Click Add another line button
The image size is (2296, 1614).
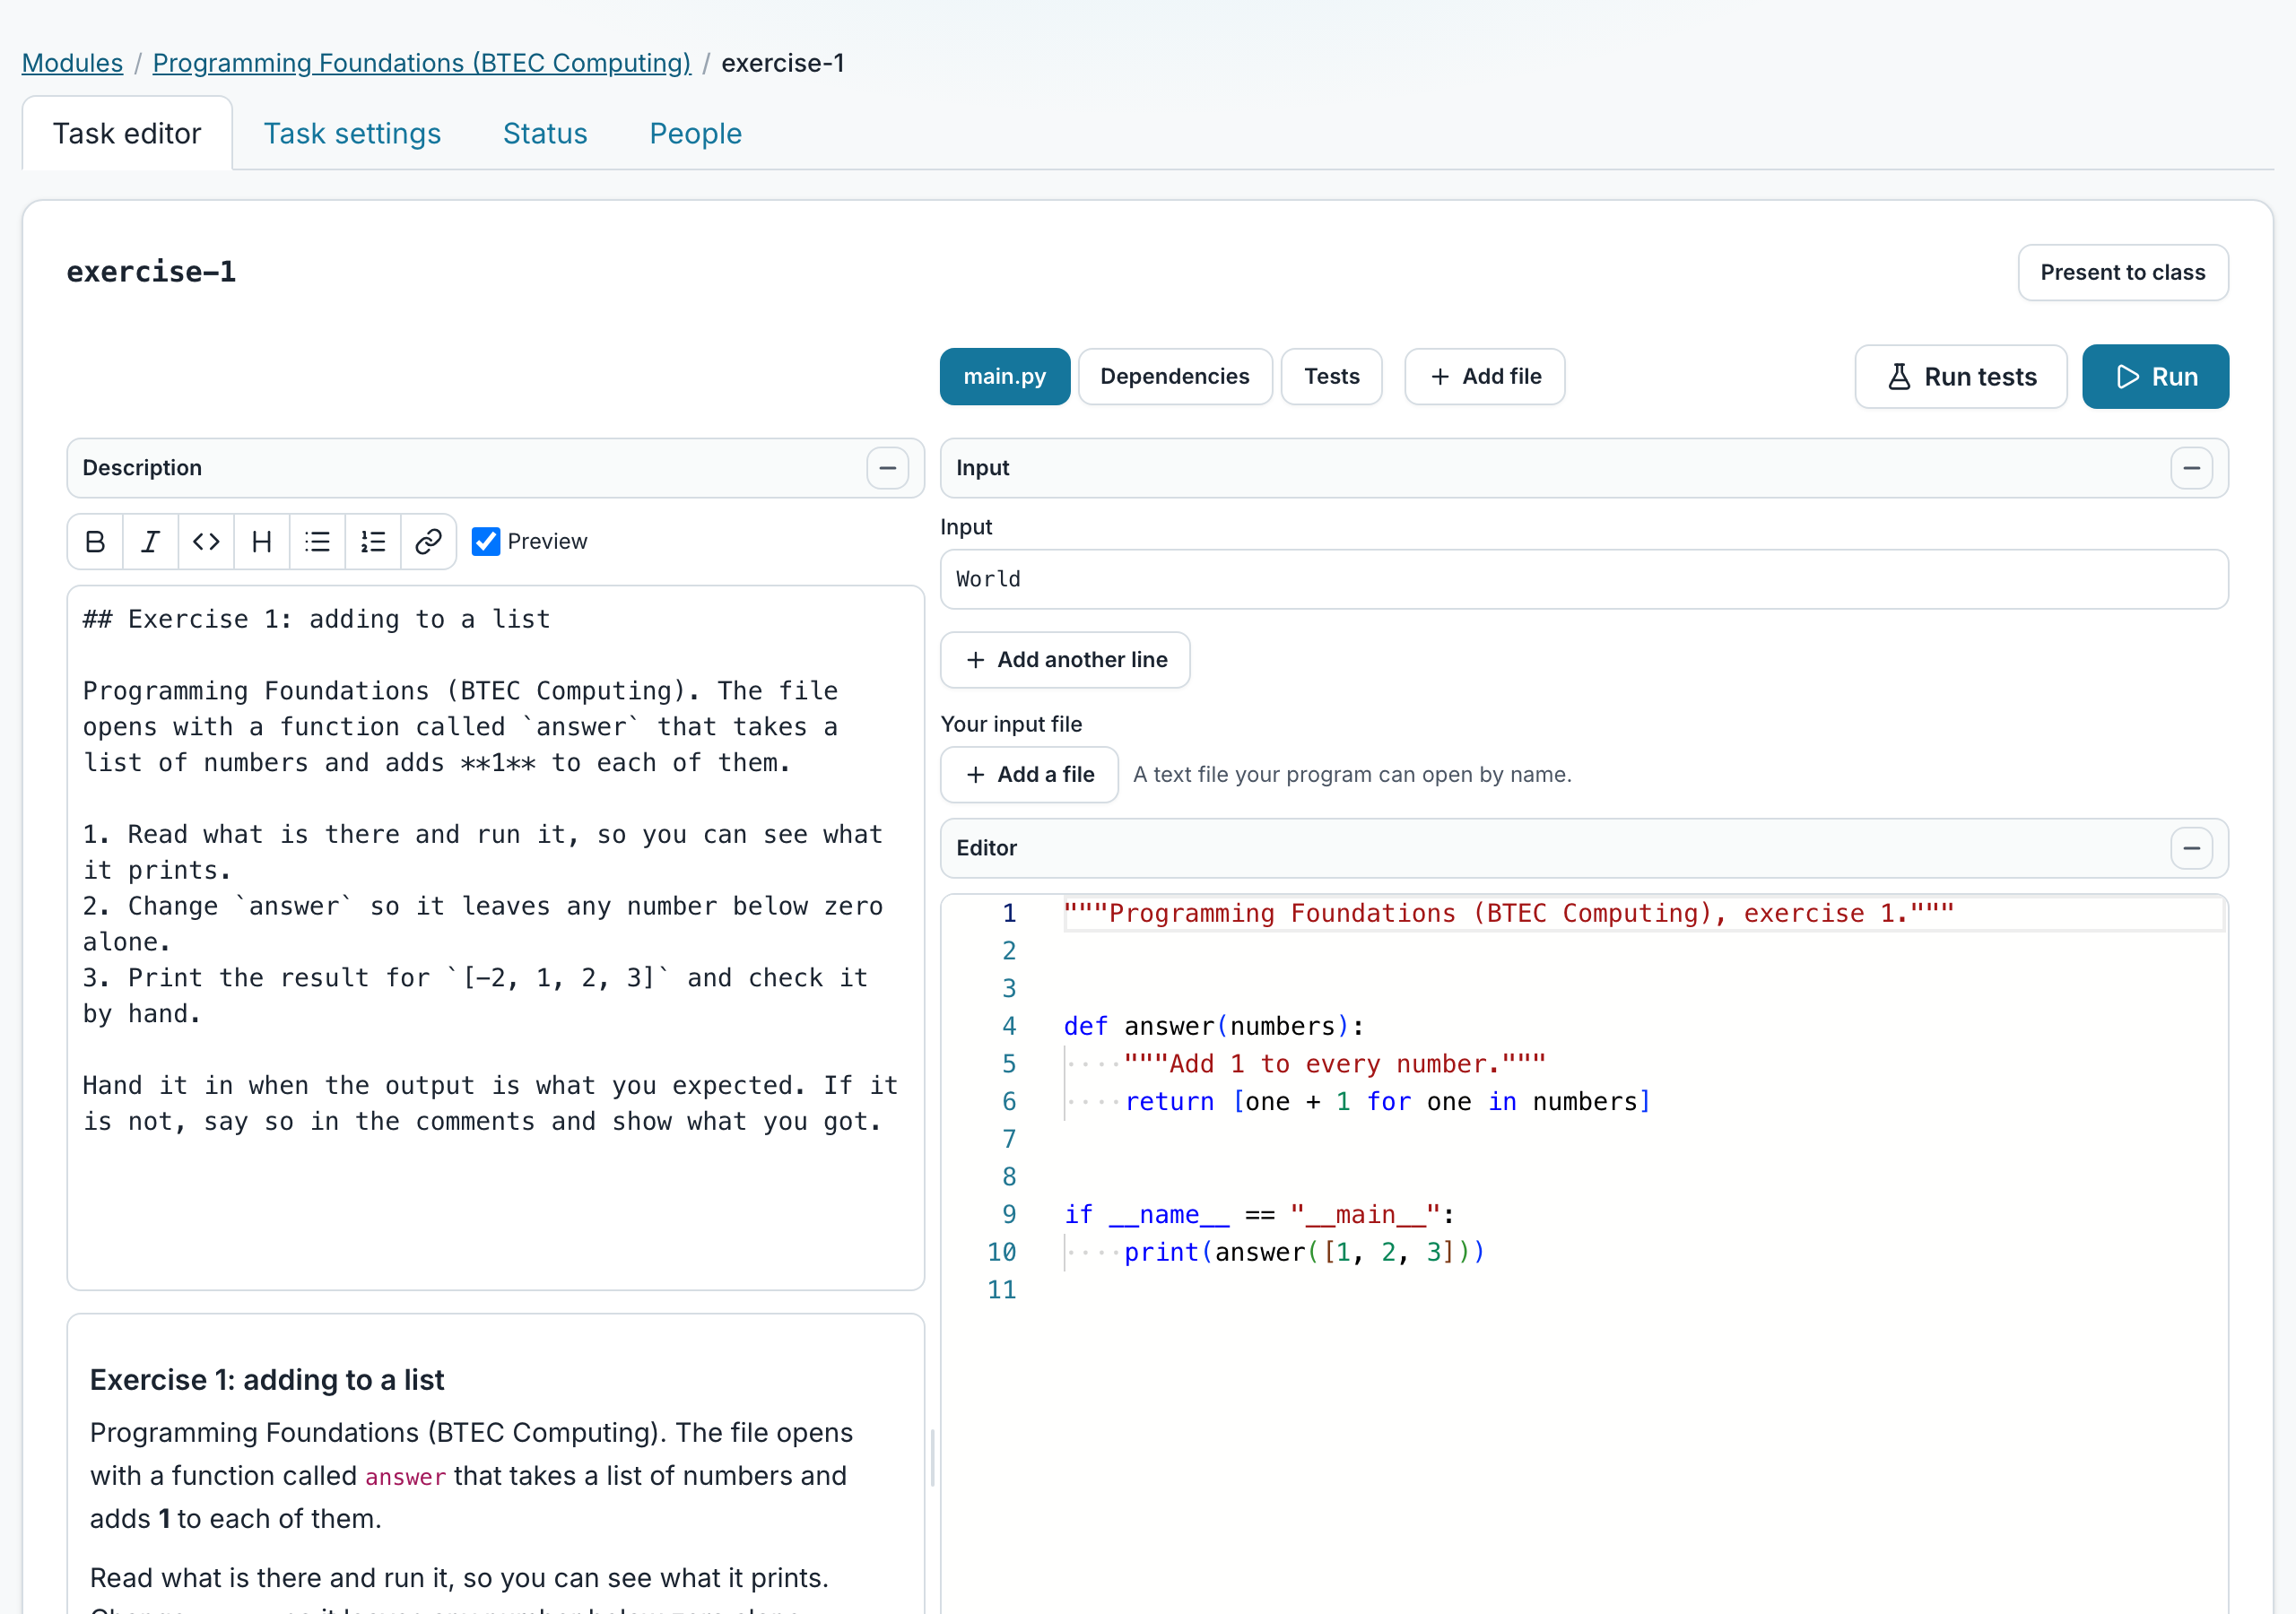click(1066, 659)
